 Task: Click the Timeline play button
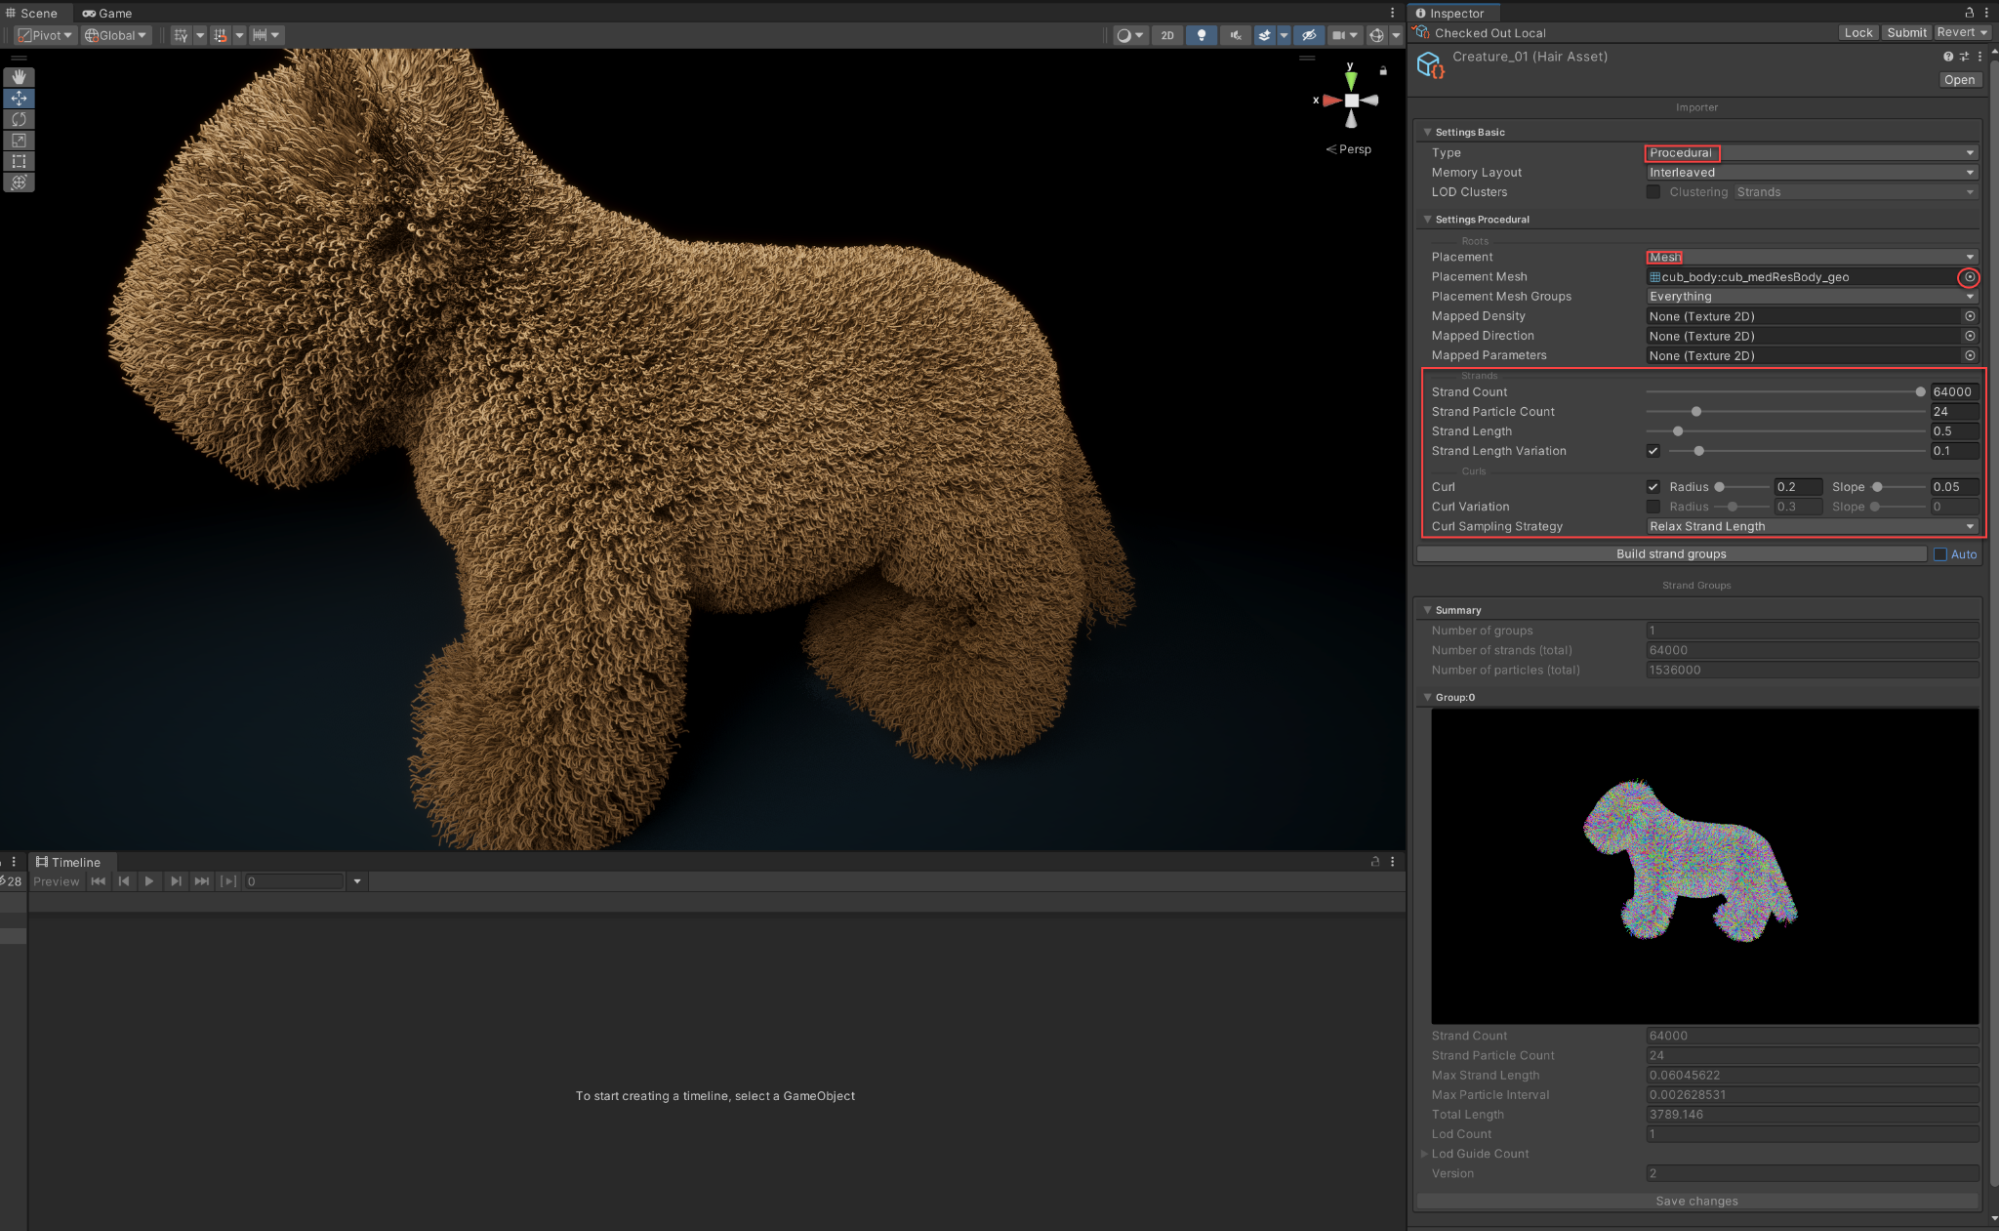tap(149, 881)
